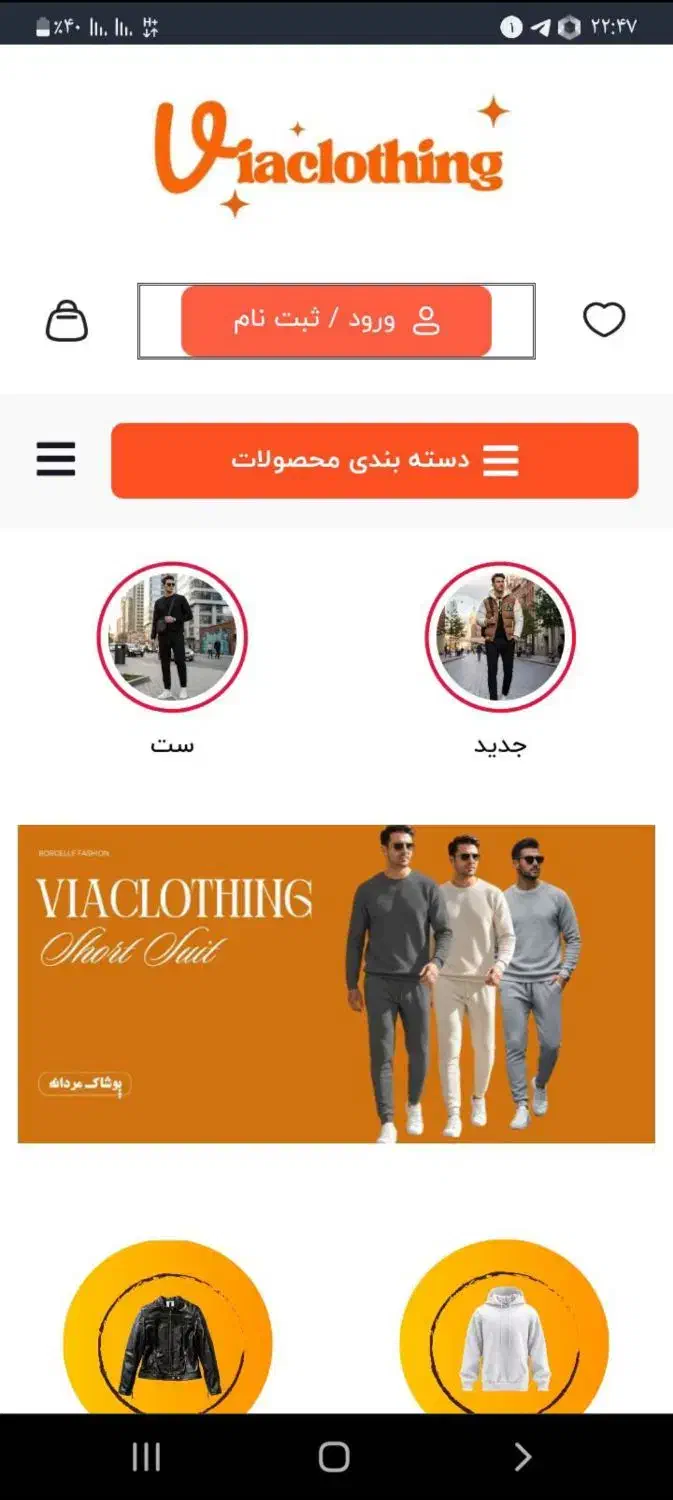Tap the Android back arrow
This screenshot has height=1500, width=673.
coord(522,1457)
